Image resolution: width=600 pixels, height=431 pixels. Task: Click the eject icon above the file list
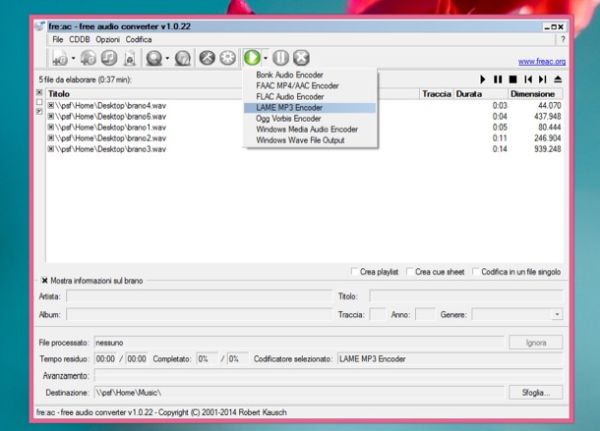coord(558,79)
